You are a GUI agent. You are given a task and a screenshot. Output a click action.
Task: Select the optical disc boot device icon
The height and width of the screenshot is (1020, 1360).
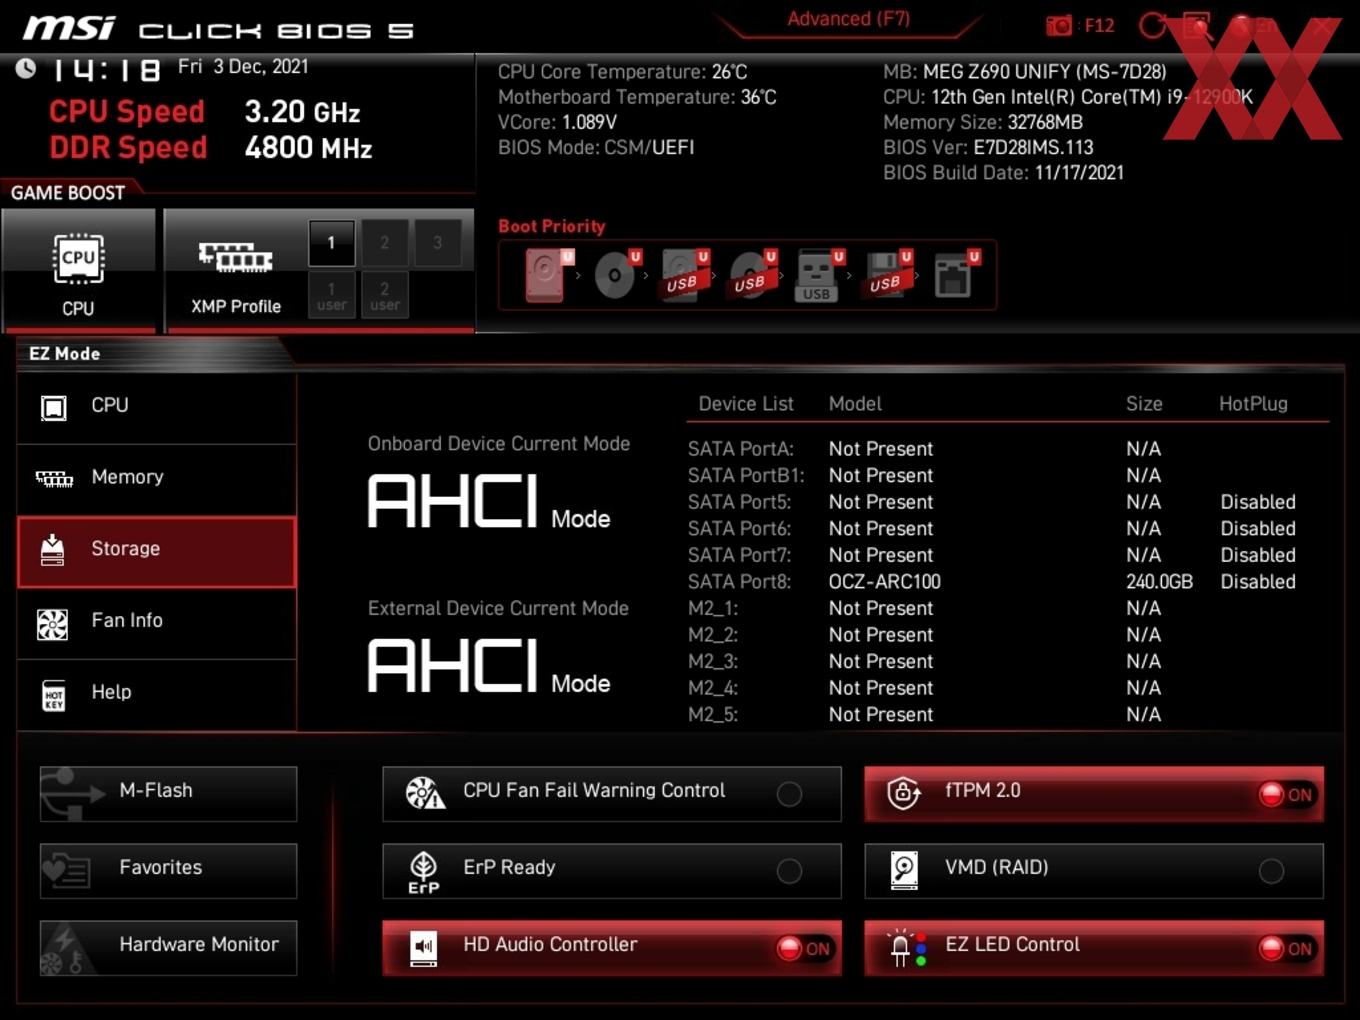[615, 274]
